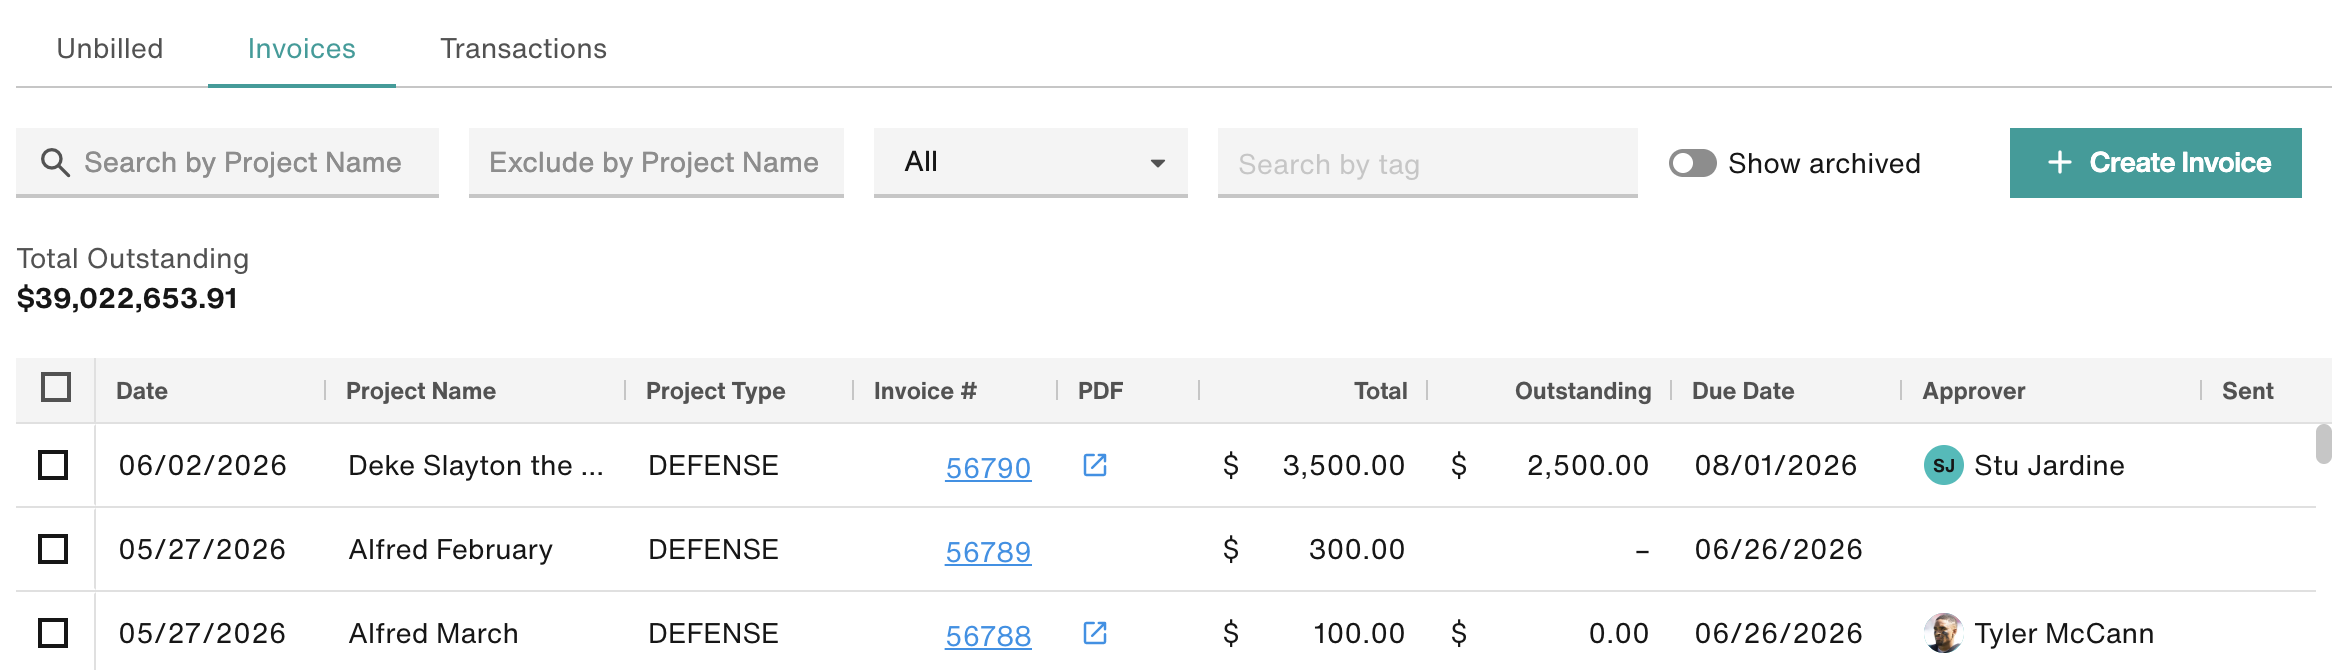Sort by the Project Name column header
Image resolution: width=2347 pixels, height=670 pixels.
[x=420, y=391]
